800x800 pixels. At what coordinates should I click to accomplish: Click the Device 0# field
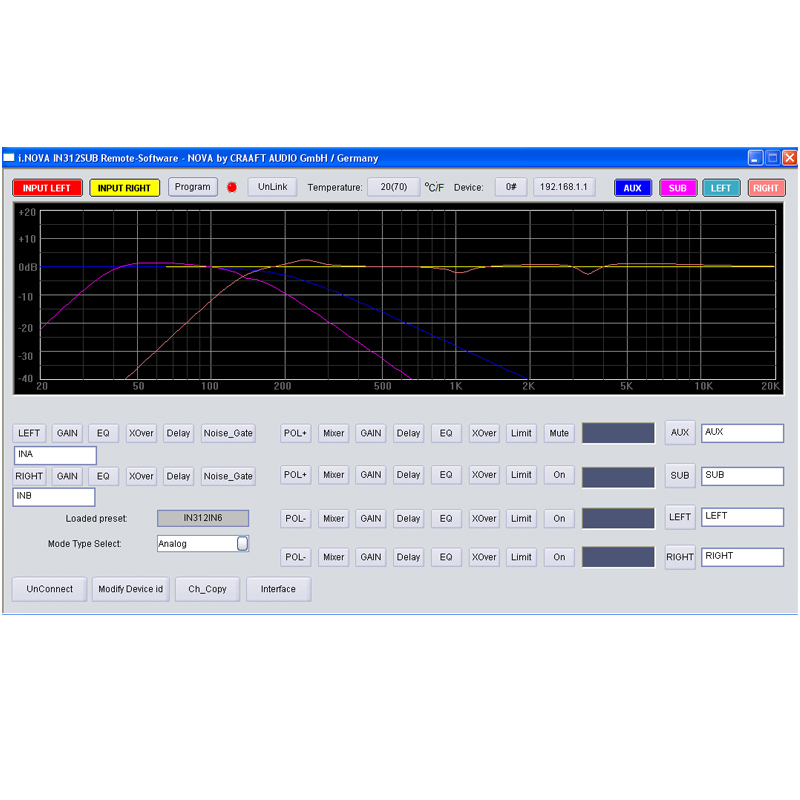511,187
